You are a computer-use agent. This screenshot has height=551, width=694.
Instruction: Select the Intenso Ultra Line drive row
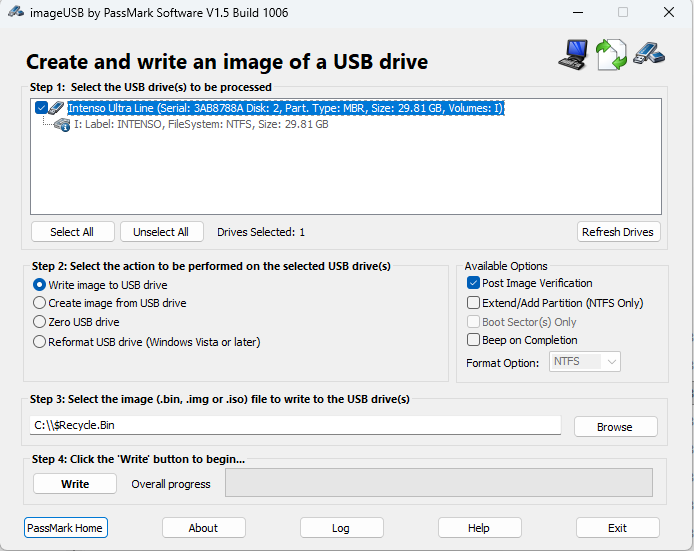pos(285,108)
